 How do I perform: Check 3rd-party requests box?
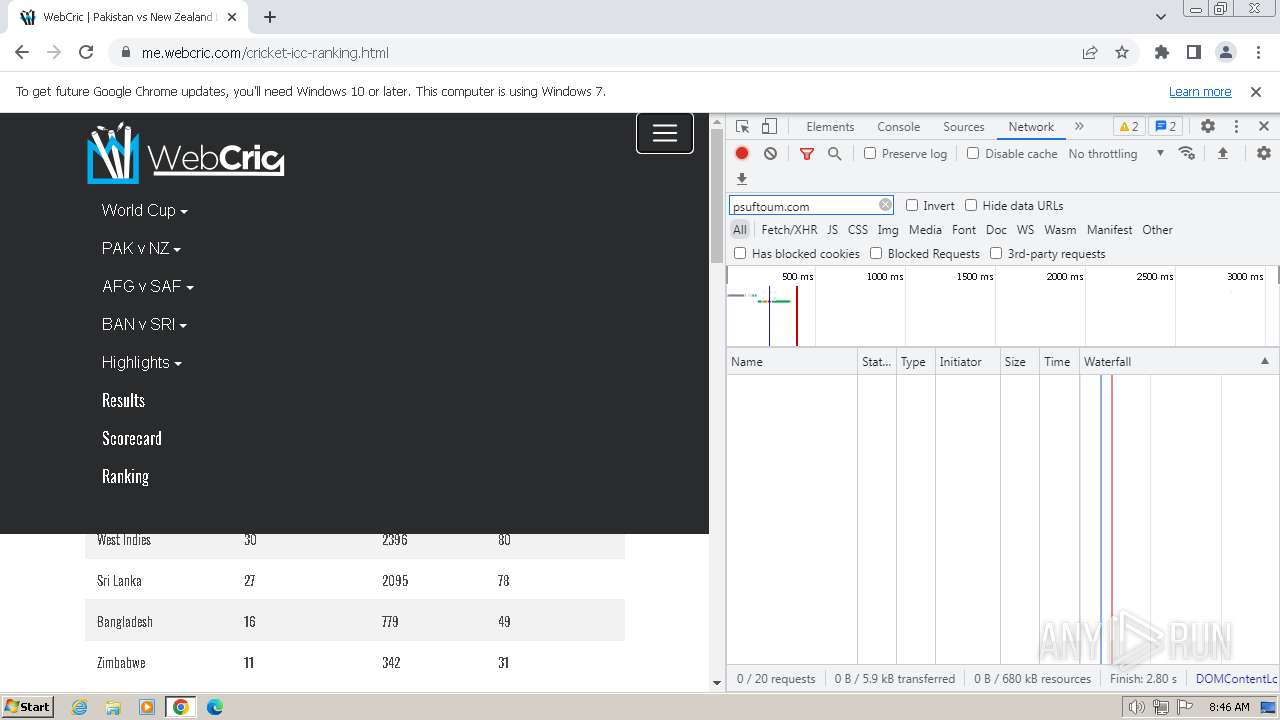996,253
